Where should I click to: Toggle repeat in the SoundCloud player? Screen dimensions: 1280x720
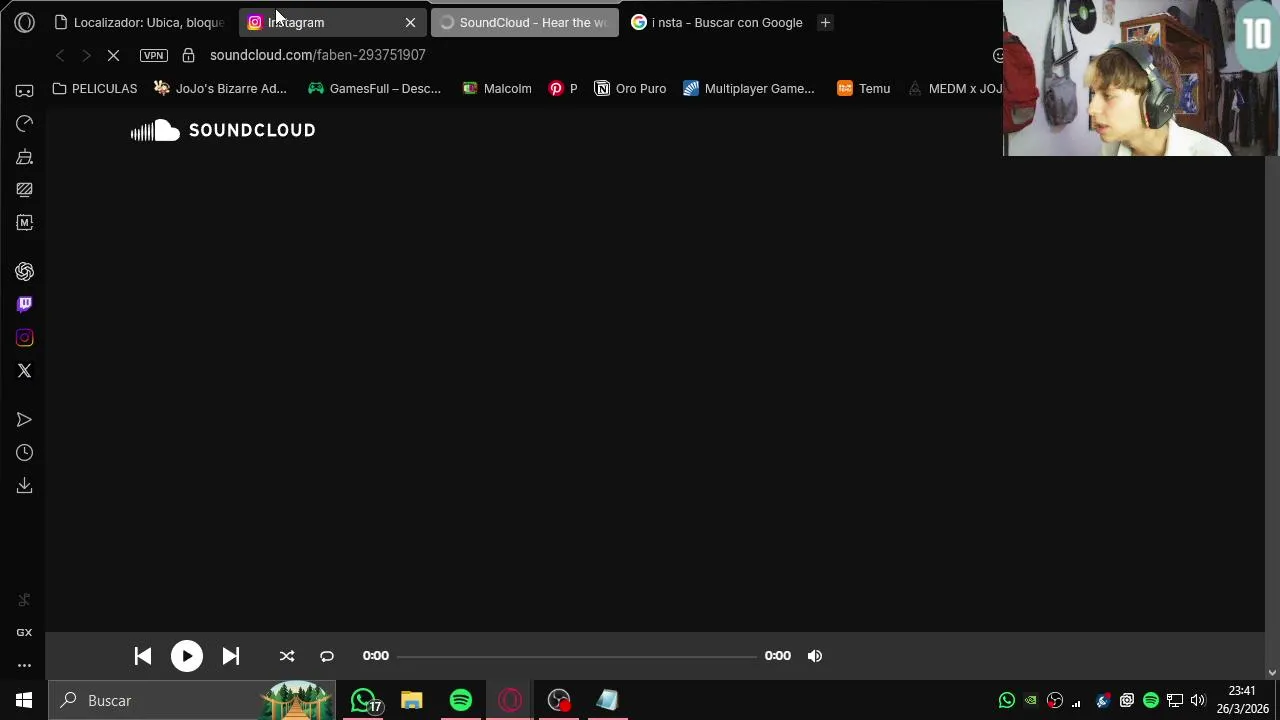coord(327,656)
